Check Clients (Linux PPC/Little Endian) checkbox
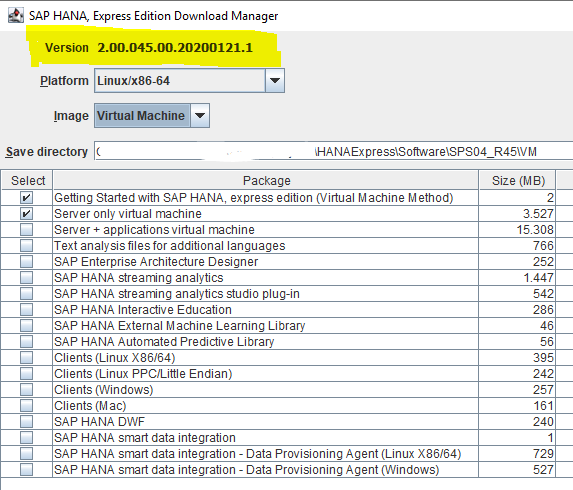This screenshot has width=573, height=490. (x=26, y=374)
